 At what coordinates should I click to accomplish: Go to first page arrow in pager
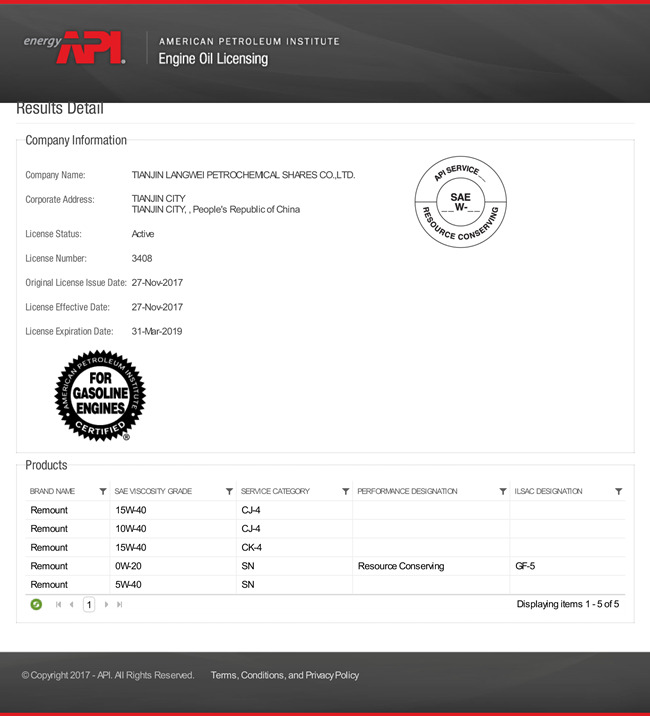tap(59, 604)
